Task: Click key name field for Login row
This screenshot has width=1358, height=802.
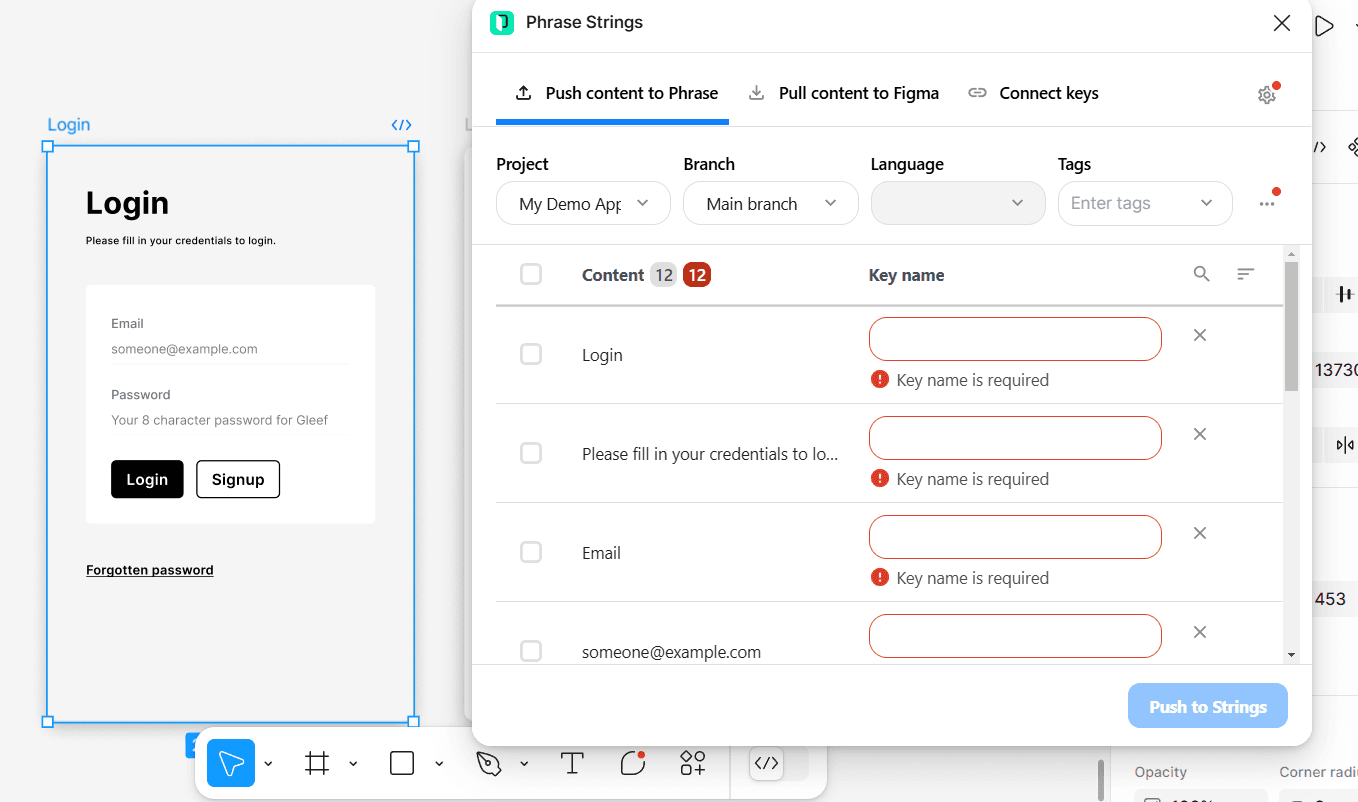Action: pyautogui.click(x=1015, y=339)
